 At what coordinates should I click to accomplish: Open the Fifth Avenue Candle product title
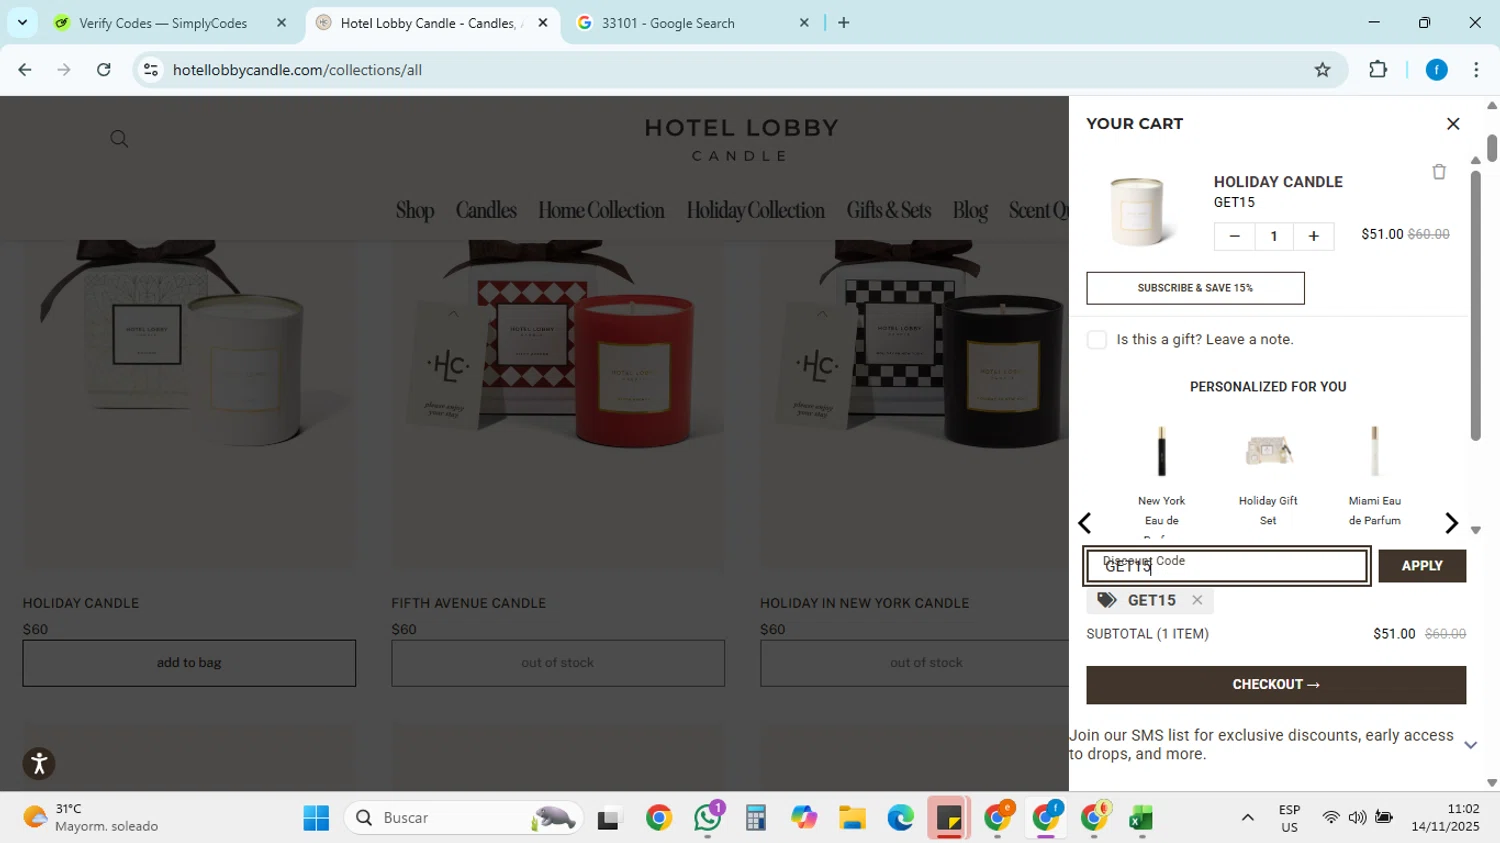(x=468, y=603)
